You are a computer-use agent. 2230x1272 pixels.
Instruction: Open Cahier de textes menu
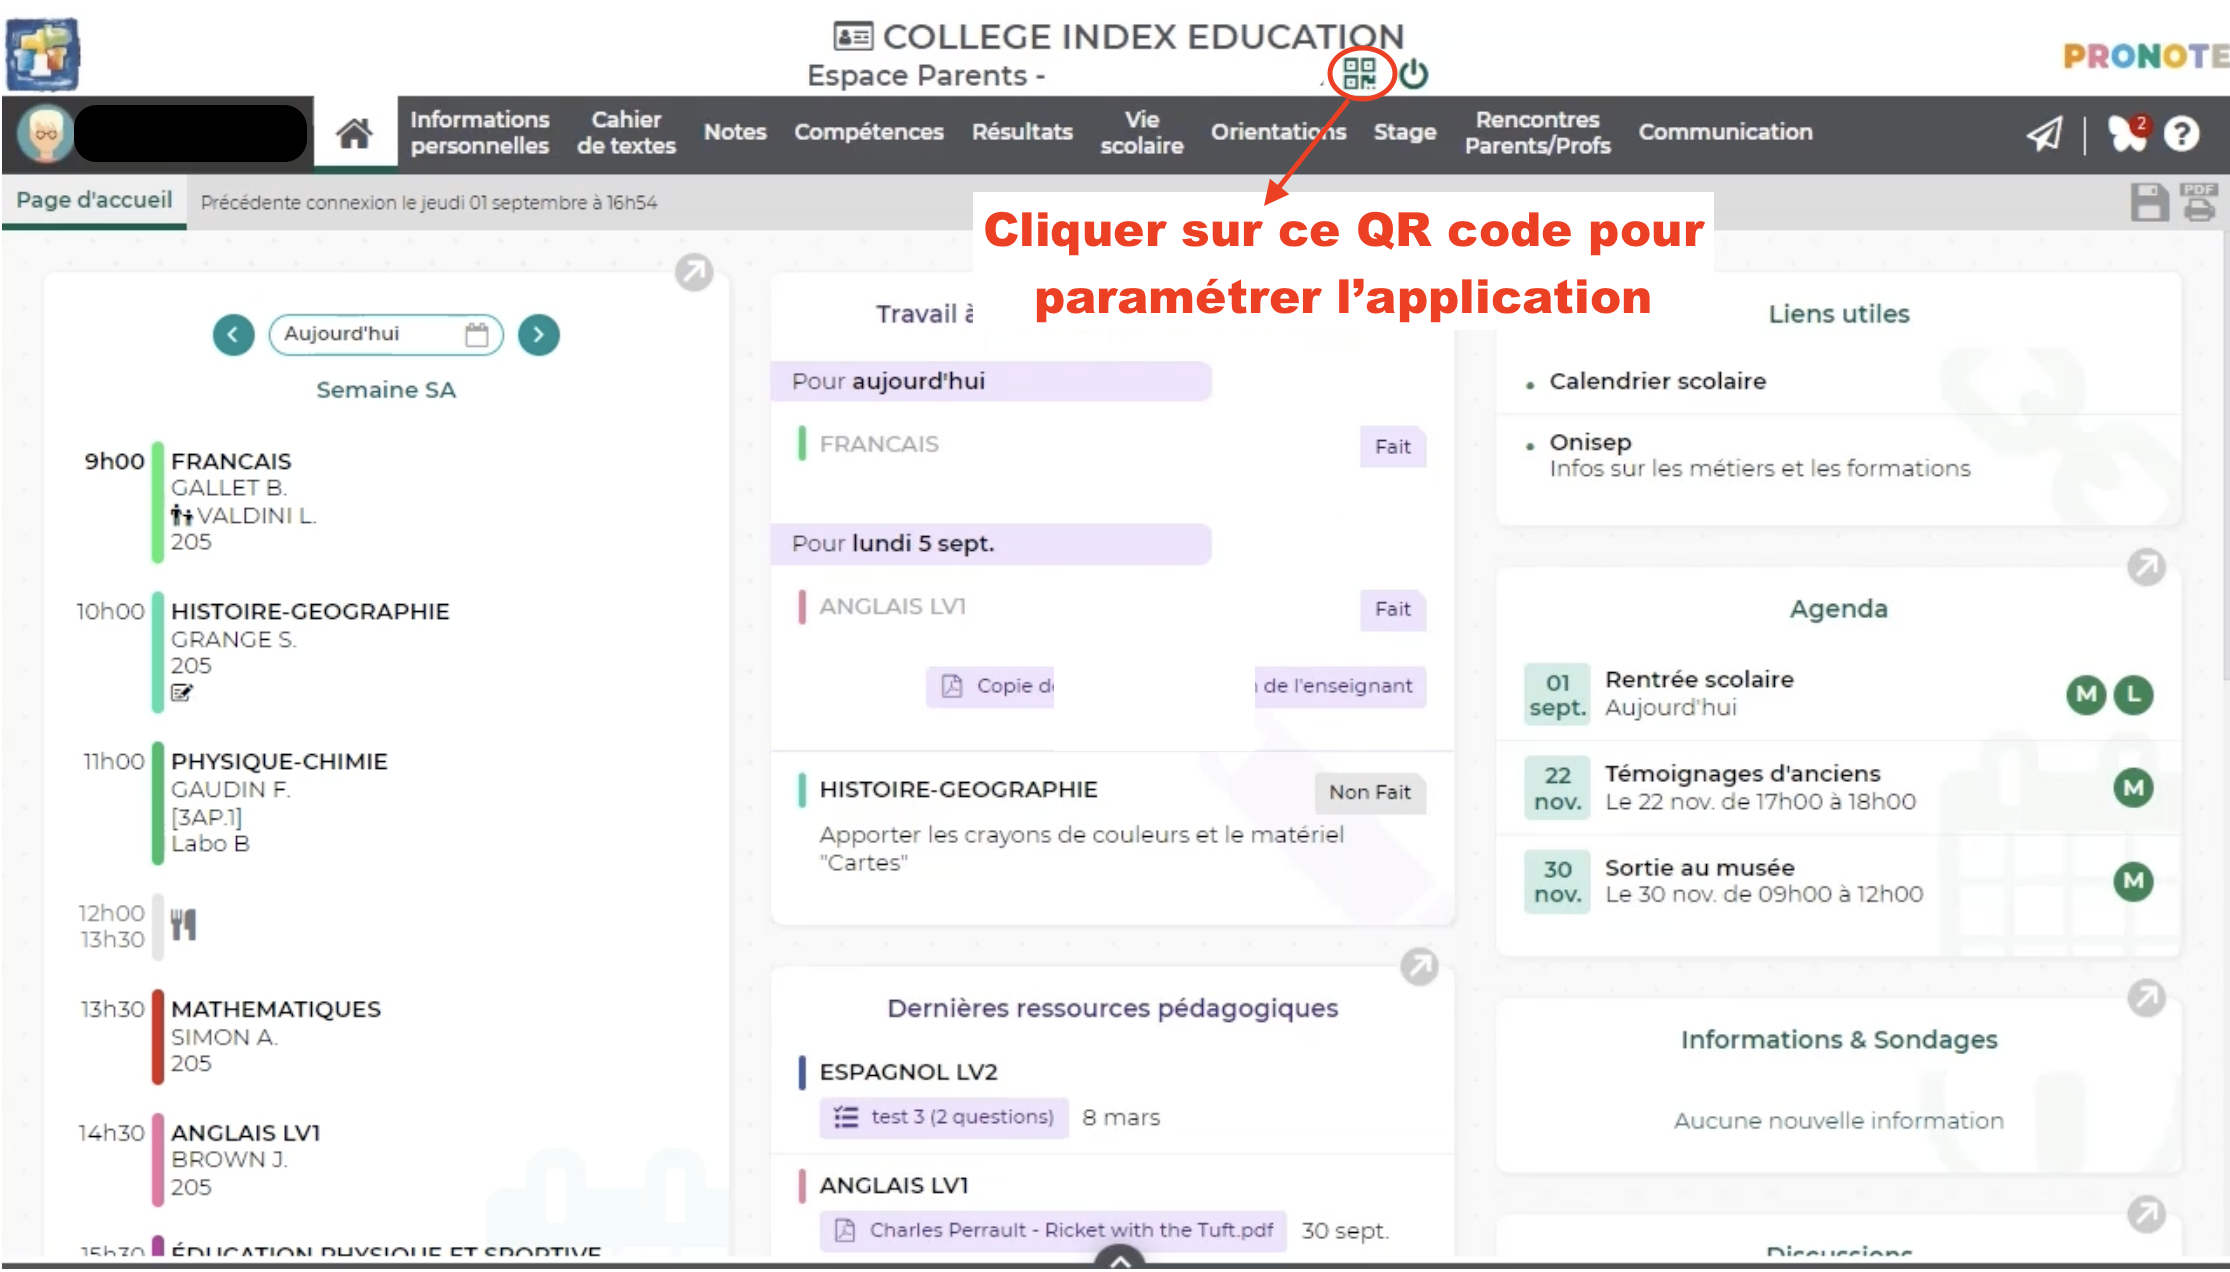click(x=626, y=133)
